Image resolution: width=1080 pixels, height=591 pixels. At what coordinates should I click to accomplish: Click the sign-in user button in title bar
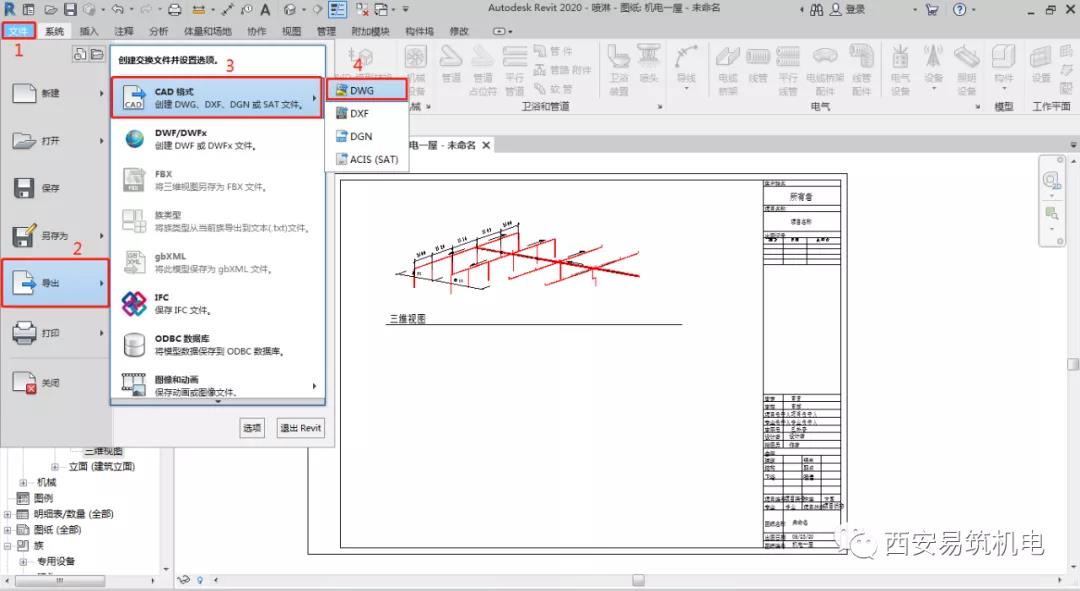point(848,10)
